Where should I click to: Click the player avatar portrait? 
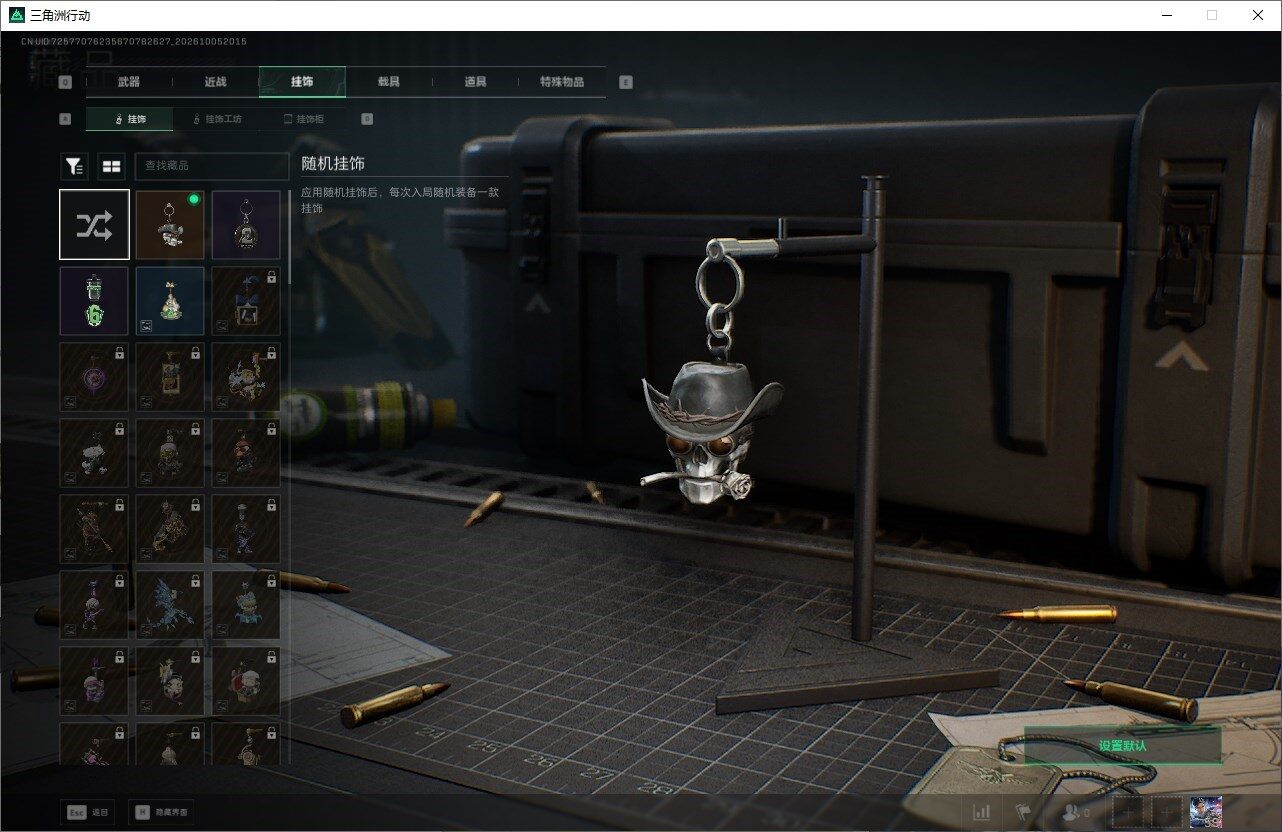point(1206,812)
